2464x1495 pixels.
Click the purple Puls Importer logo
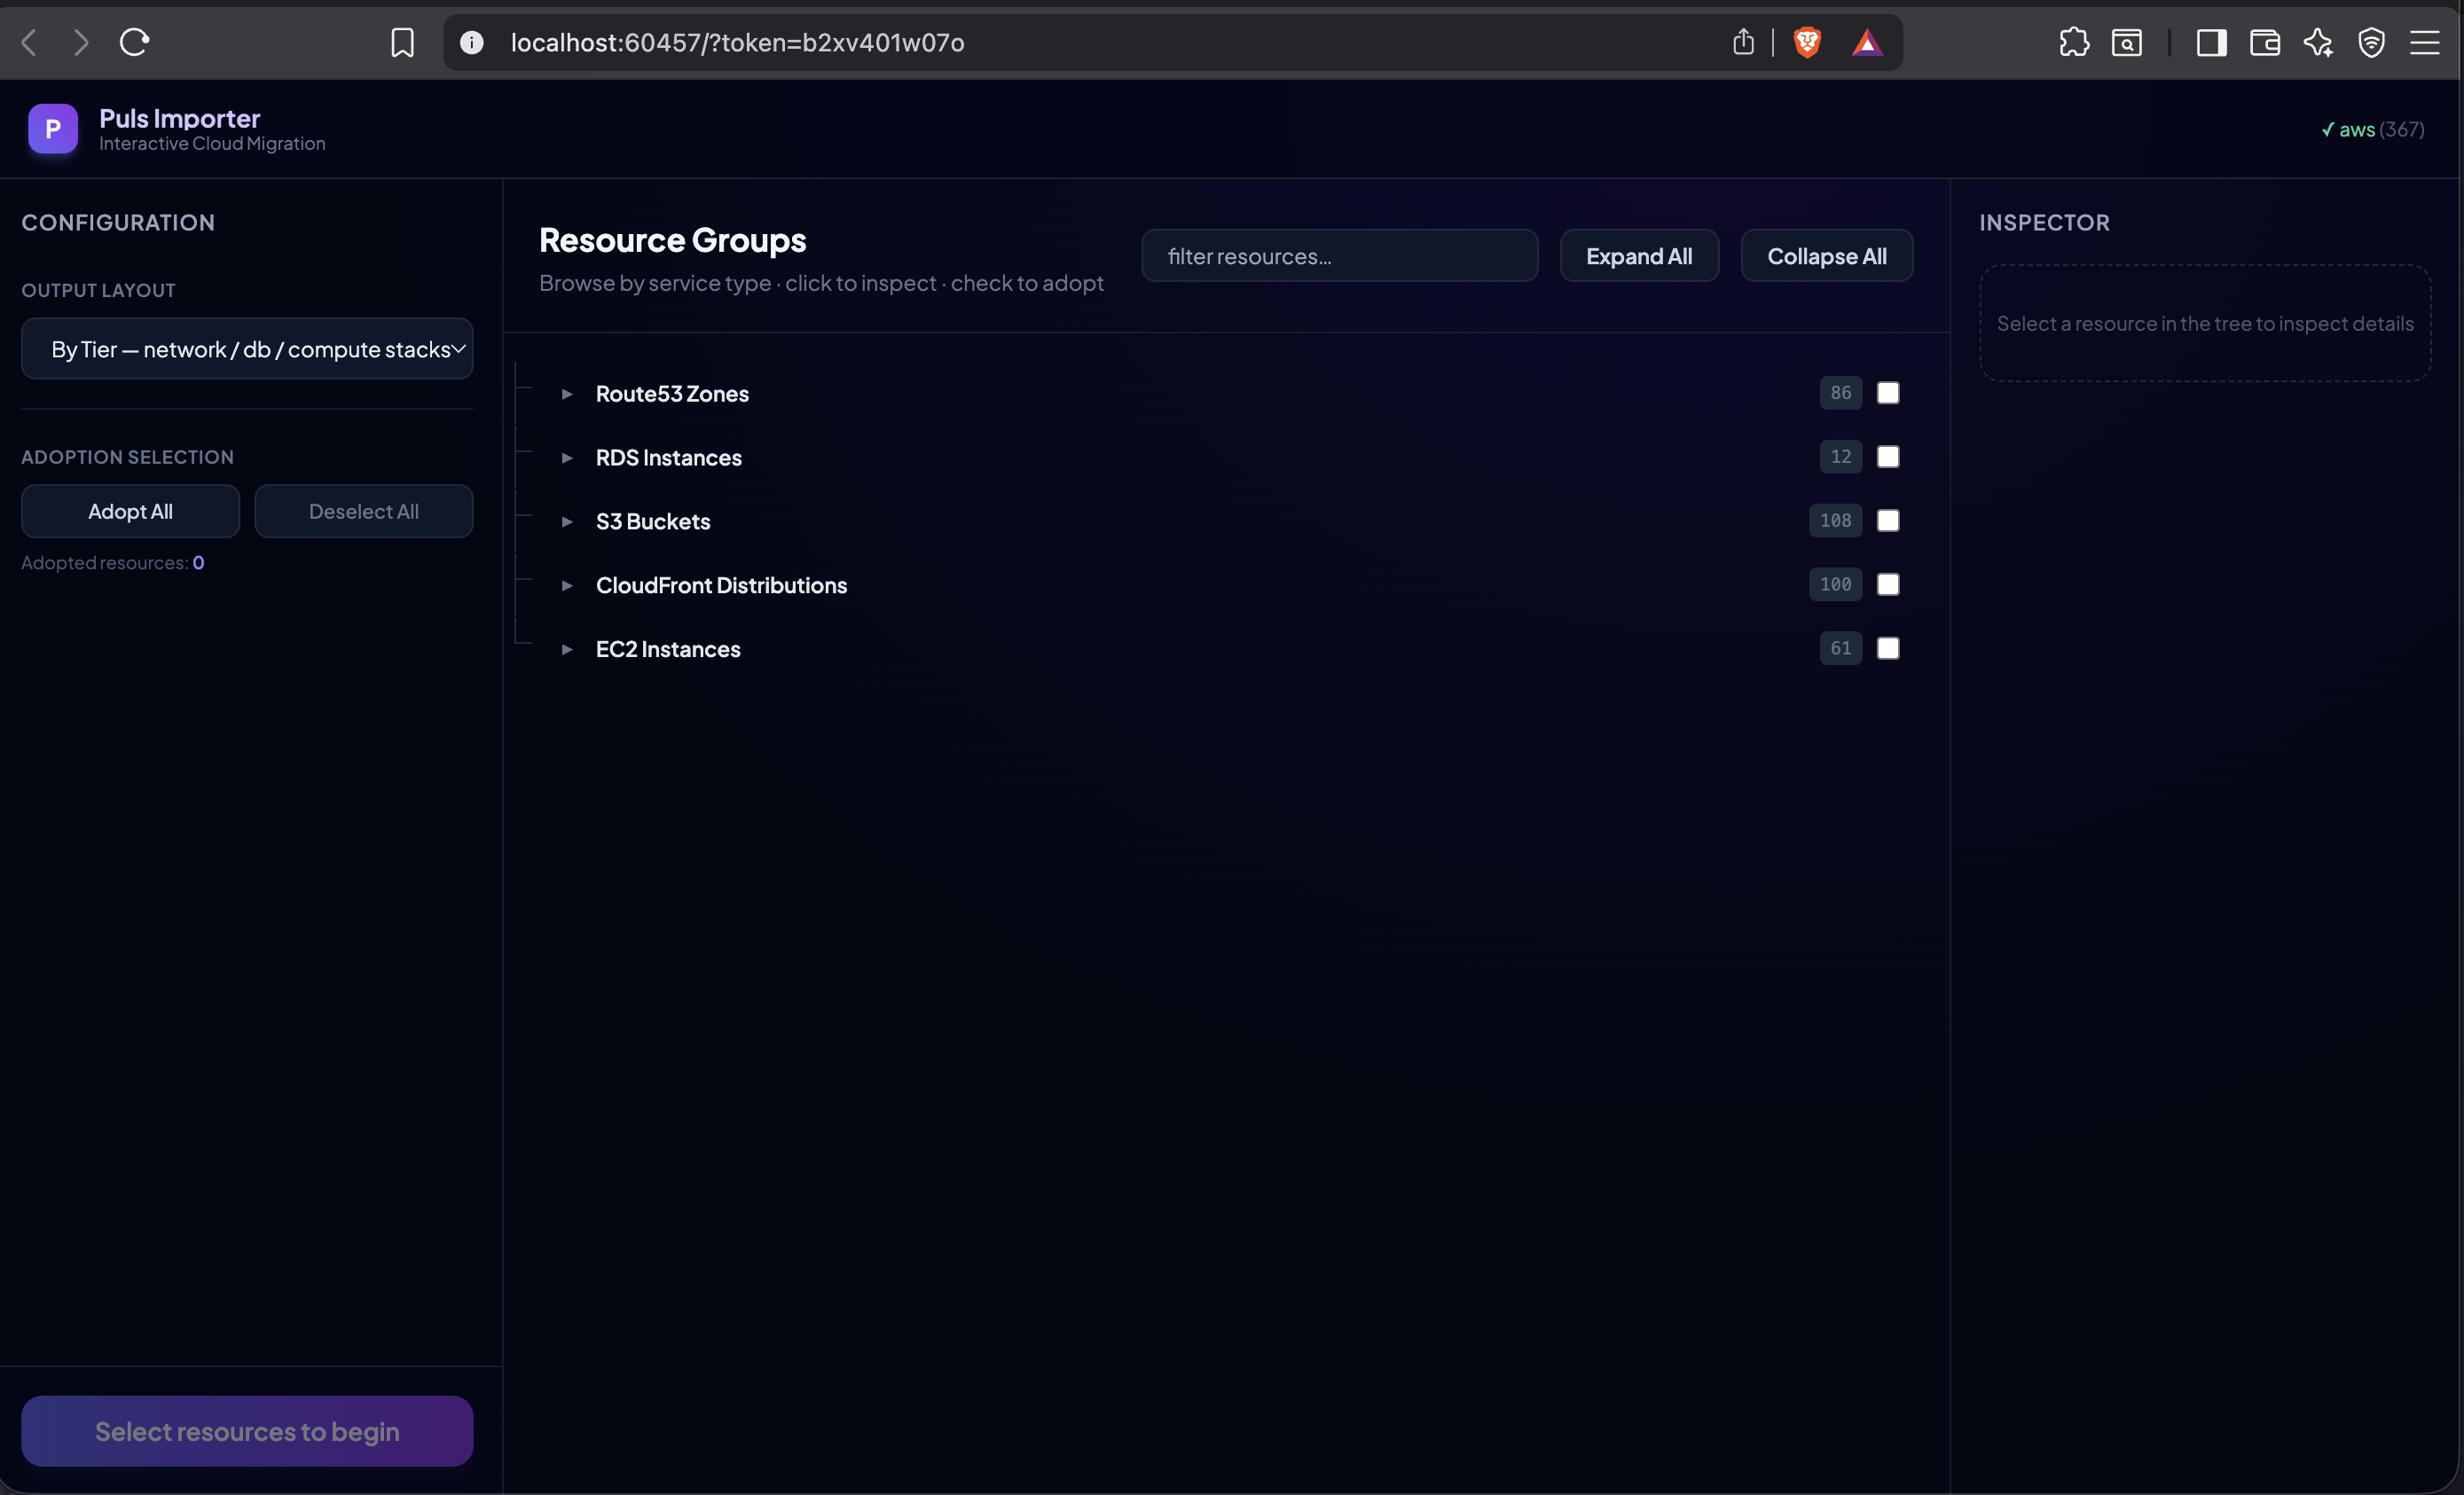(53, 128)
